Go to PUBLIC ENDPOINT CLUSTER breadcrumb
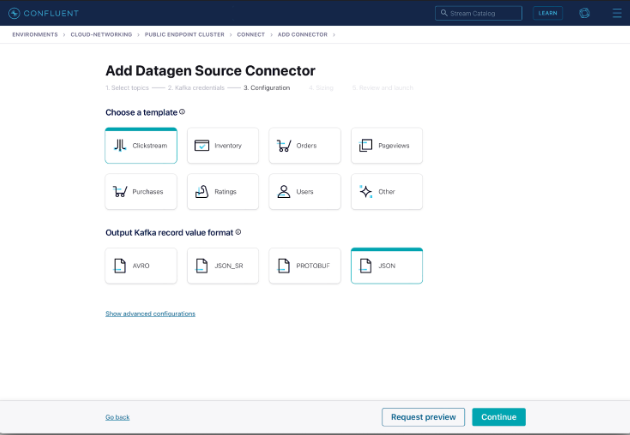 [184, 35]
